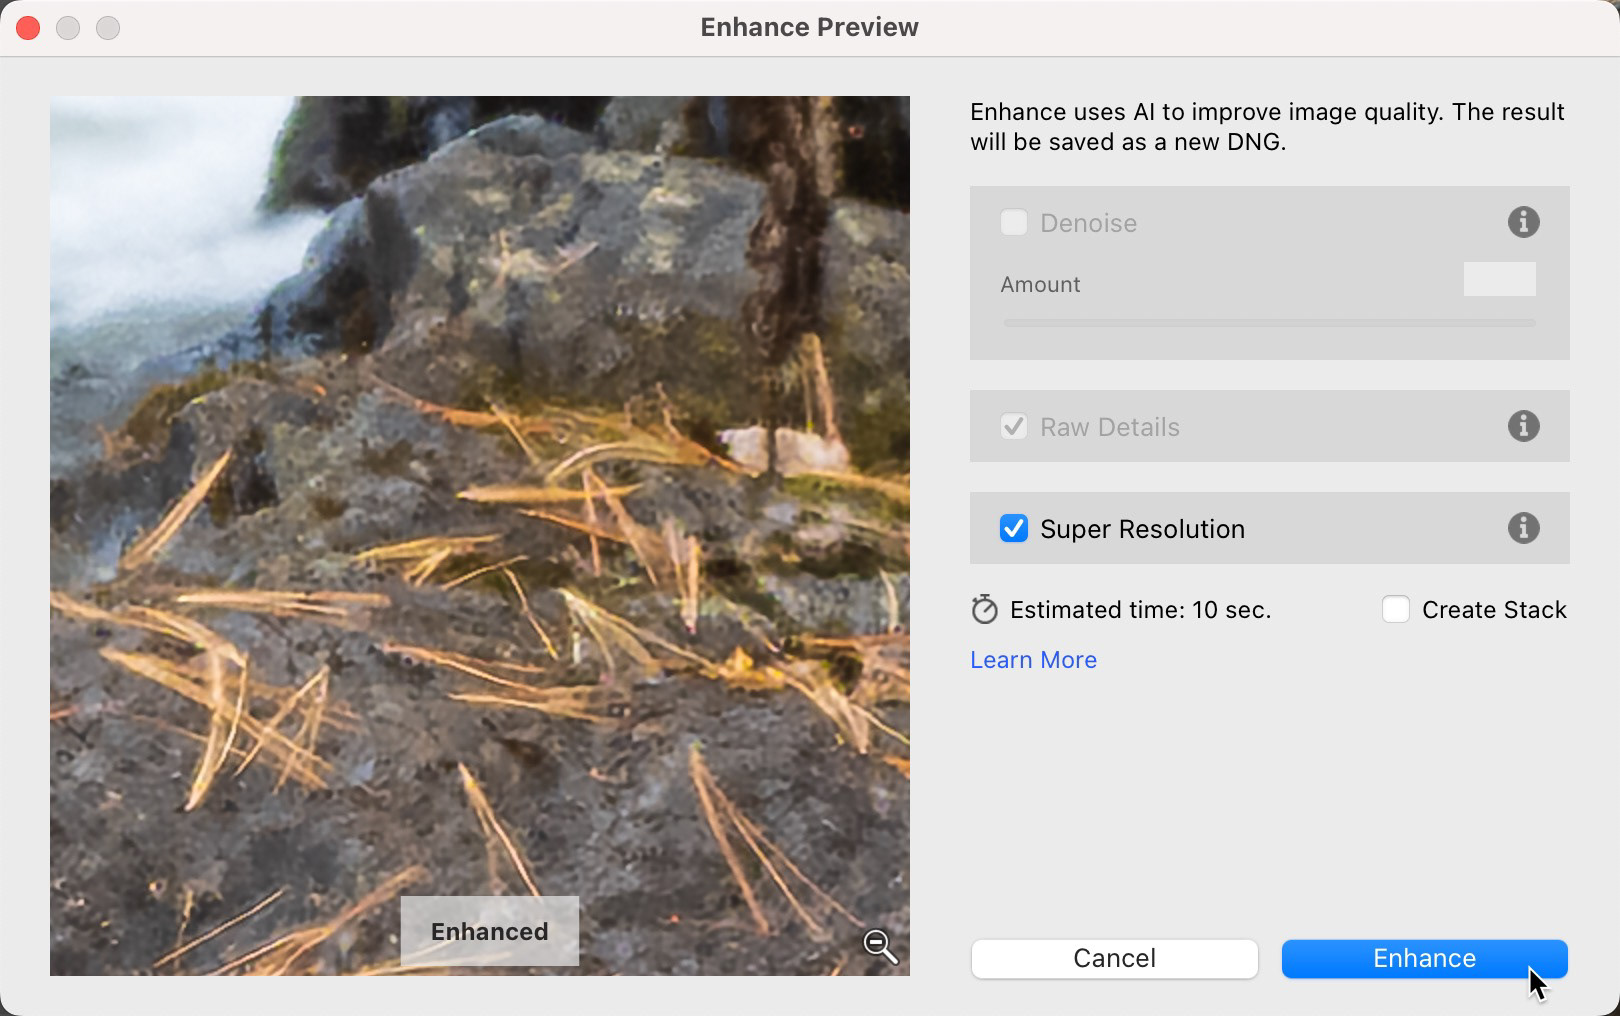1620x1016 pixels.
Task: Uncheck the Super Resolution checkbox
Action: [x=1014, y=528]
